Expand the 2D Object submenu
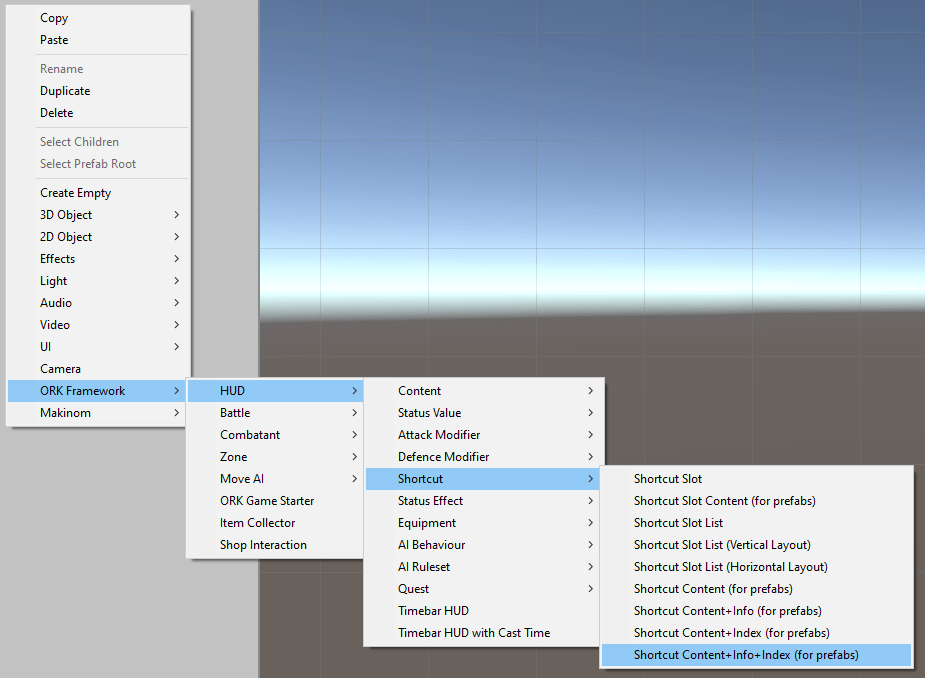The image size is (925, 678). pyautogui.click(x=66, y=236)
